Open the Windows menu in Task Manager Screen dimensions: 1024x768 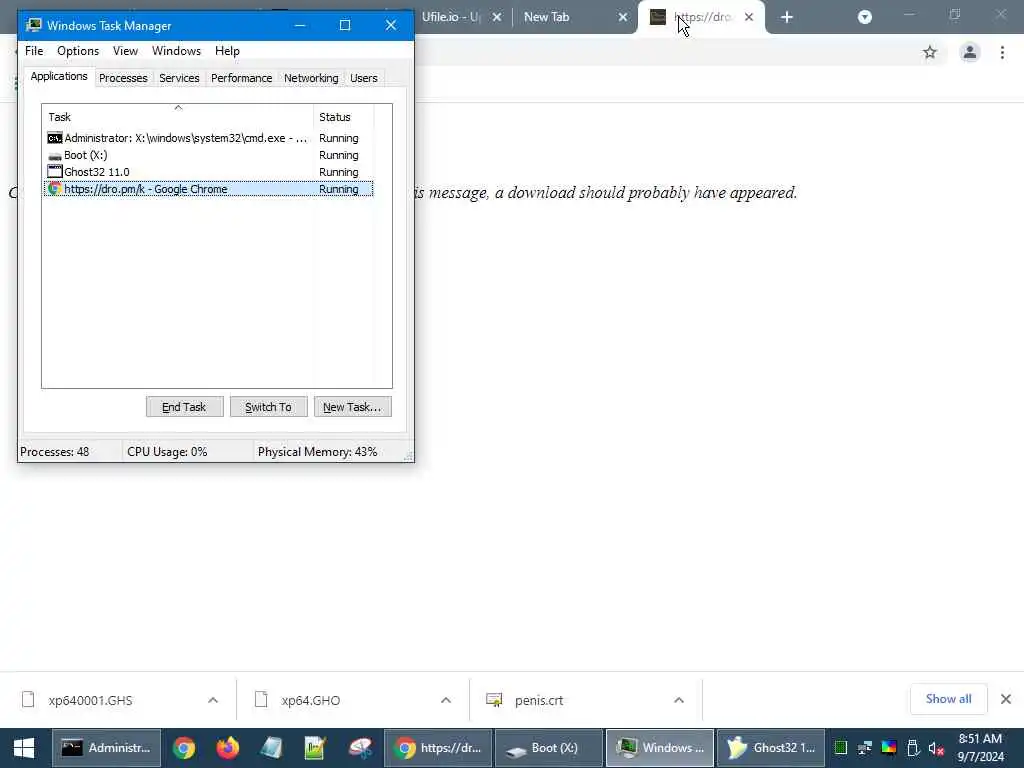click(176, 51)
